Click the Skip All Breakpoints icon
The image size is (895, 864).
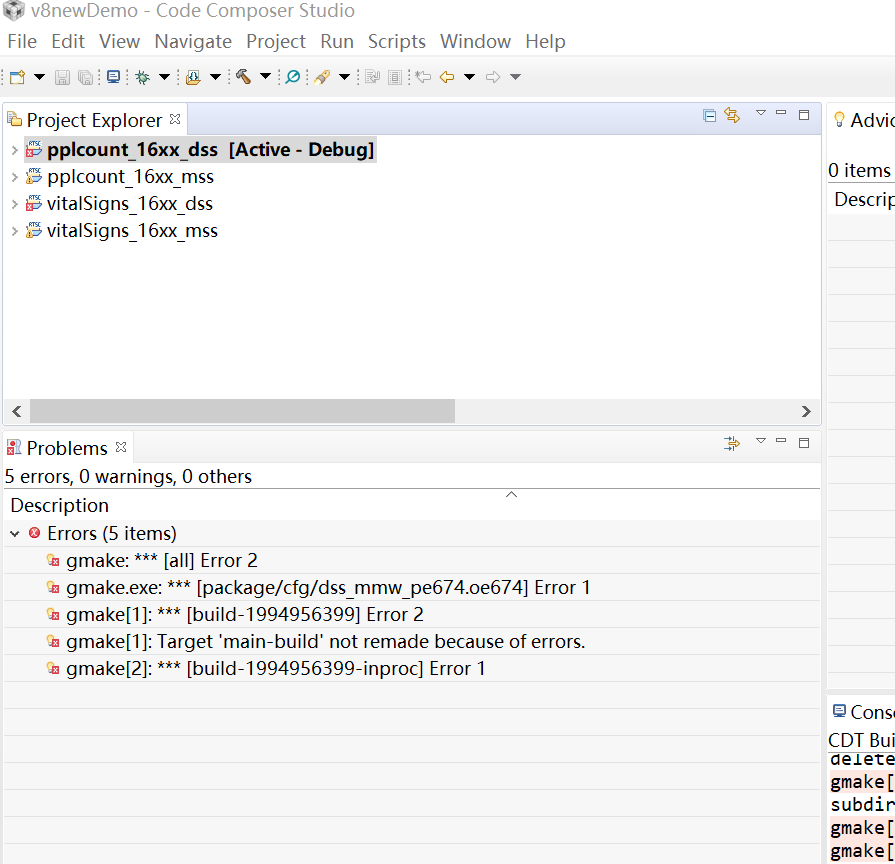293,77
